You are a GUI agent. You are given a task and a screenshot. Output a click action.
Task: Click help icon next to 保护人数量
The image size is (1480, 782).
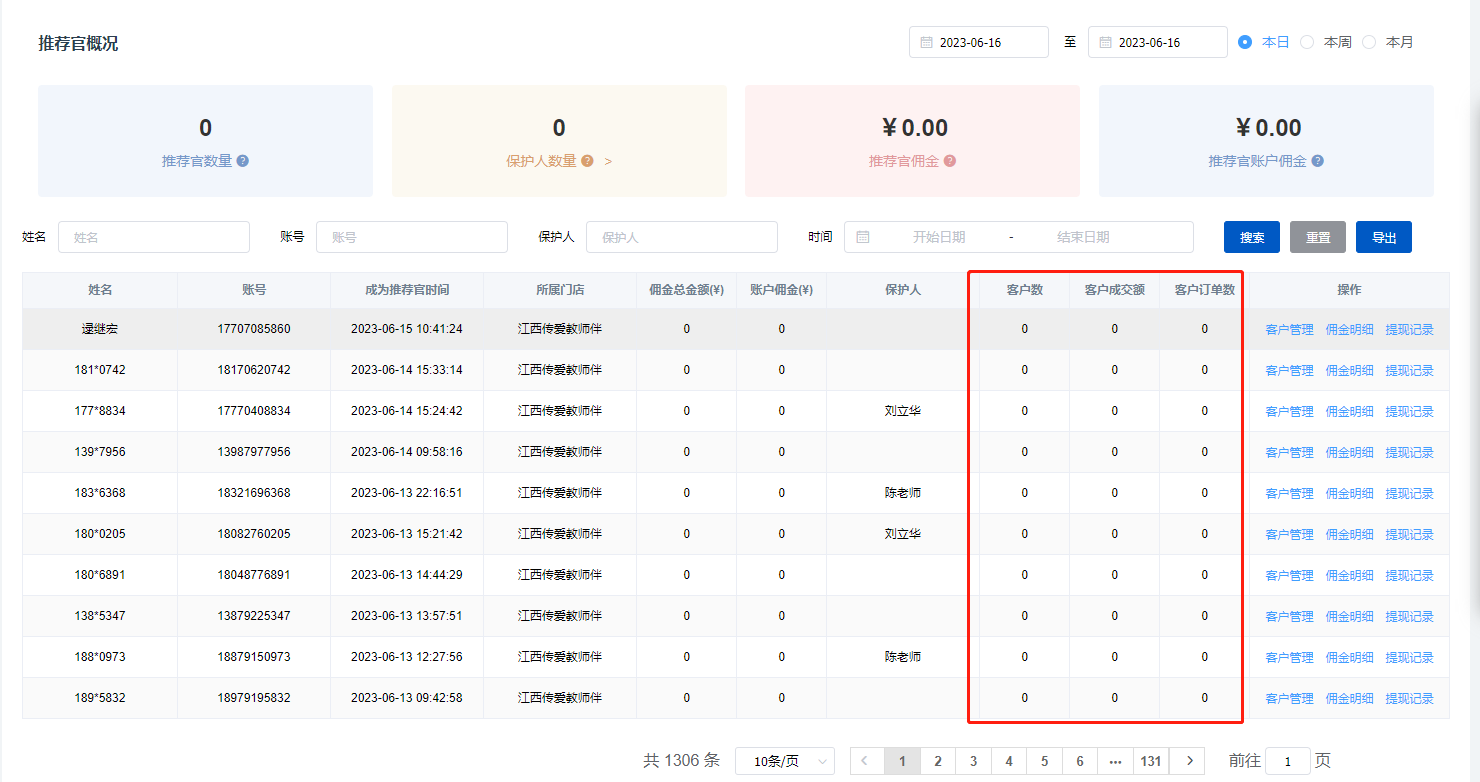coord(587,161)
